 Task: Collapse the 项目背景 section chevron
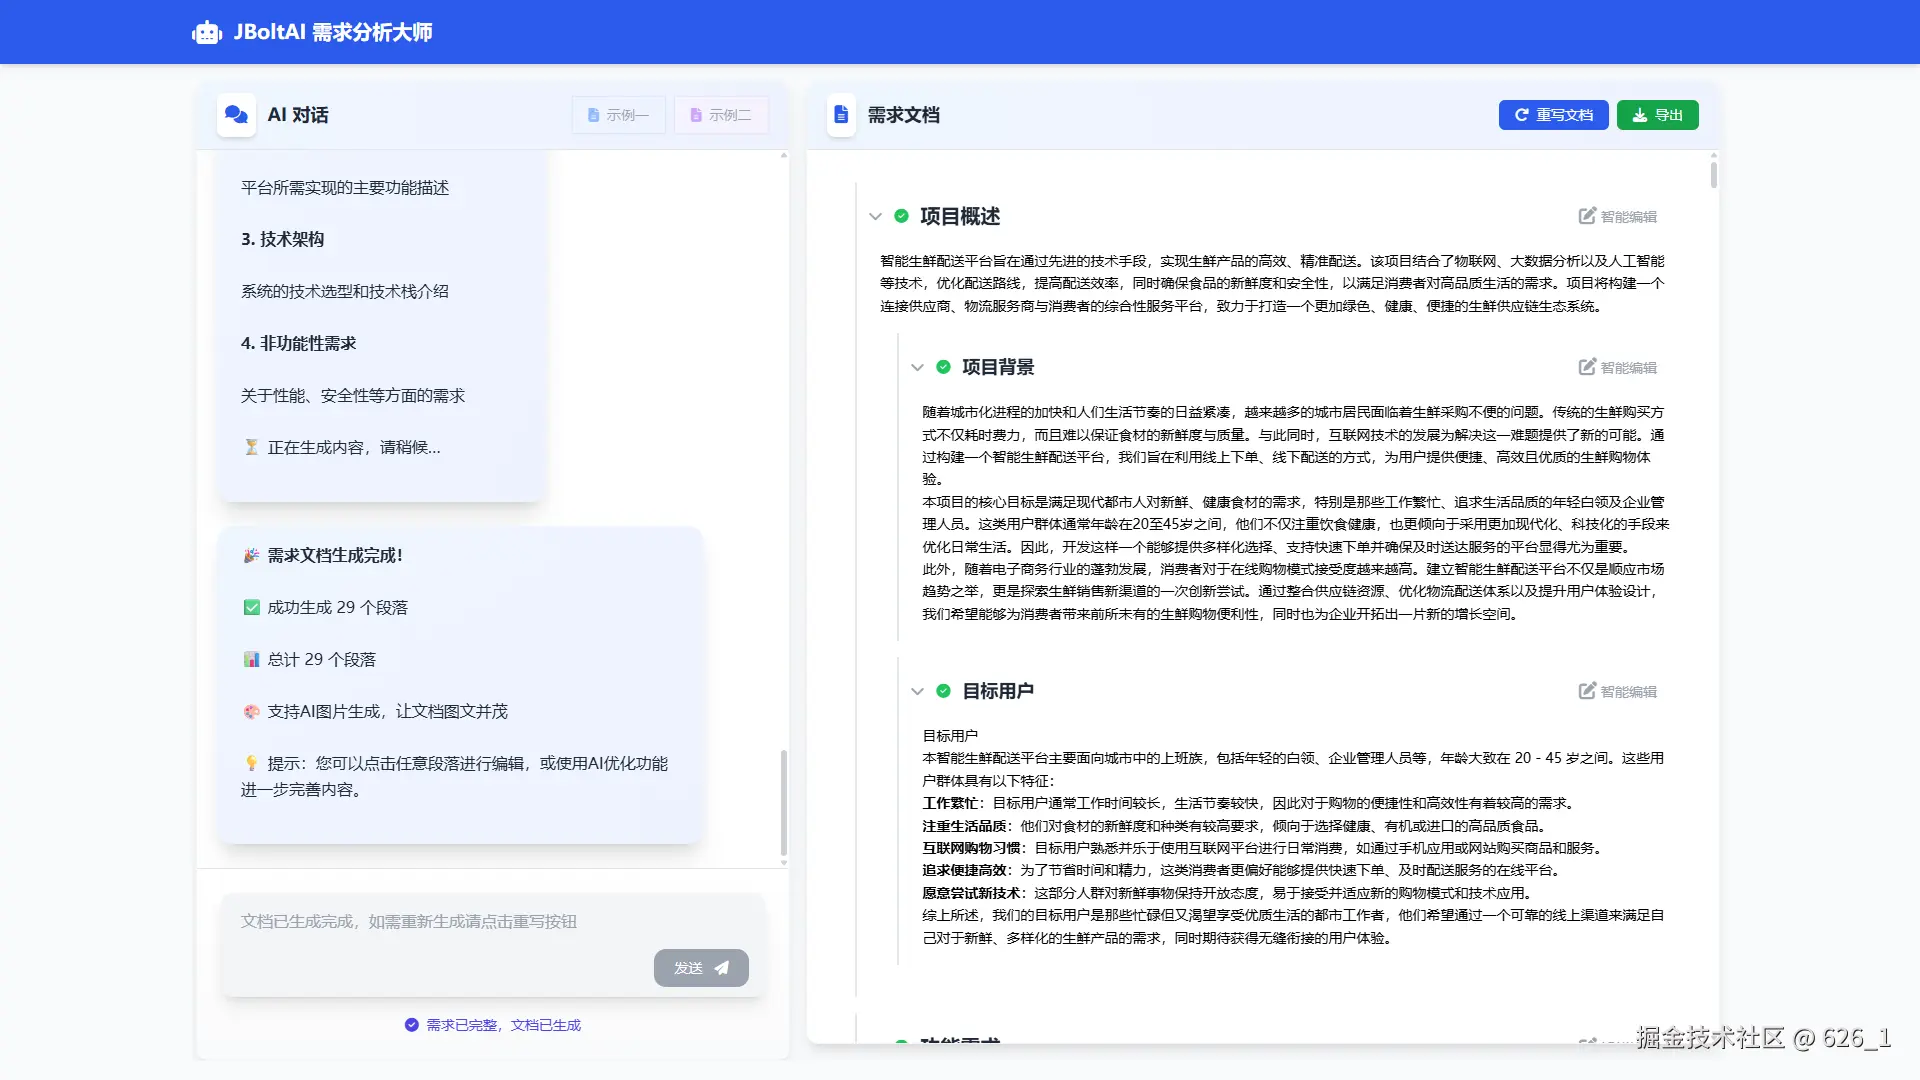(x=919, y=367)
